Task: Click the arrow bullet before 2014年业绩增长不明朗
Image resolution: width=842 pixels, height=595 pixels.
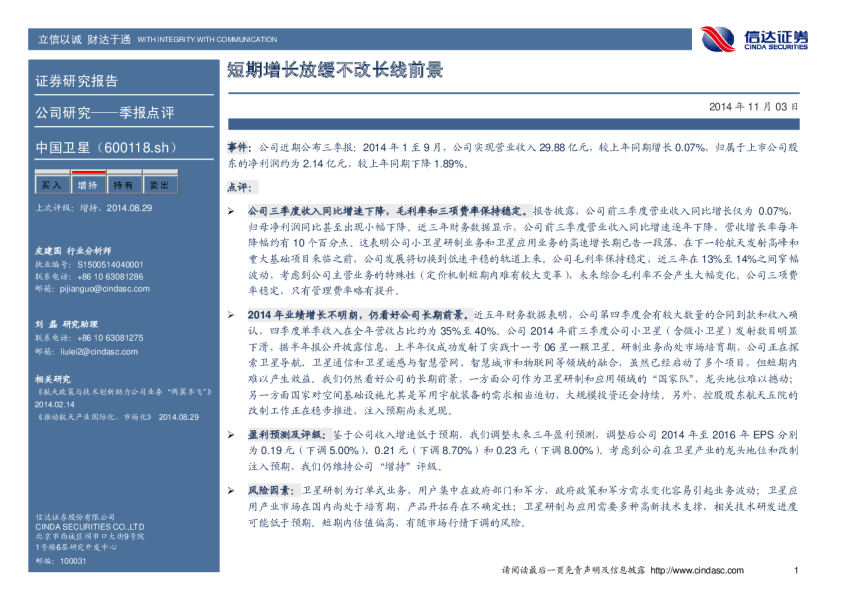Action: (230, 315)
